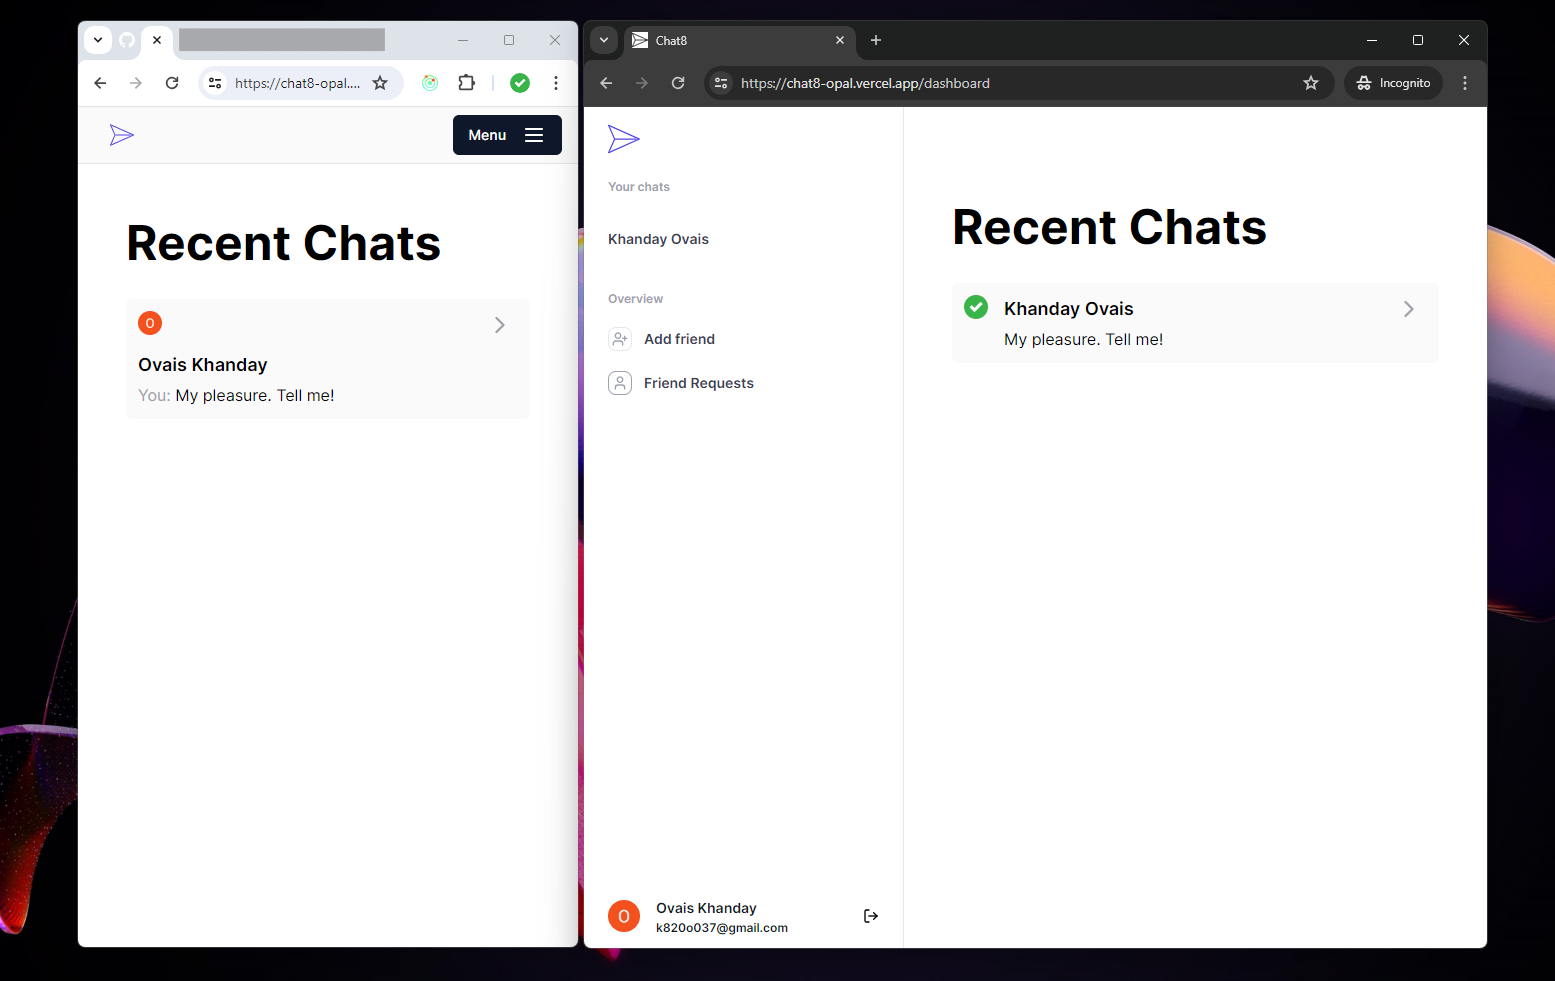This screenshot has width=1555, height=981.
Task: Open three-dot Chrome menu in incognito window
Action: [1465, 83]
